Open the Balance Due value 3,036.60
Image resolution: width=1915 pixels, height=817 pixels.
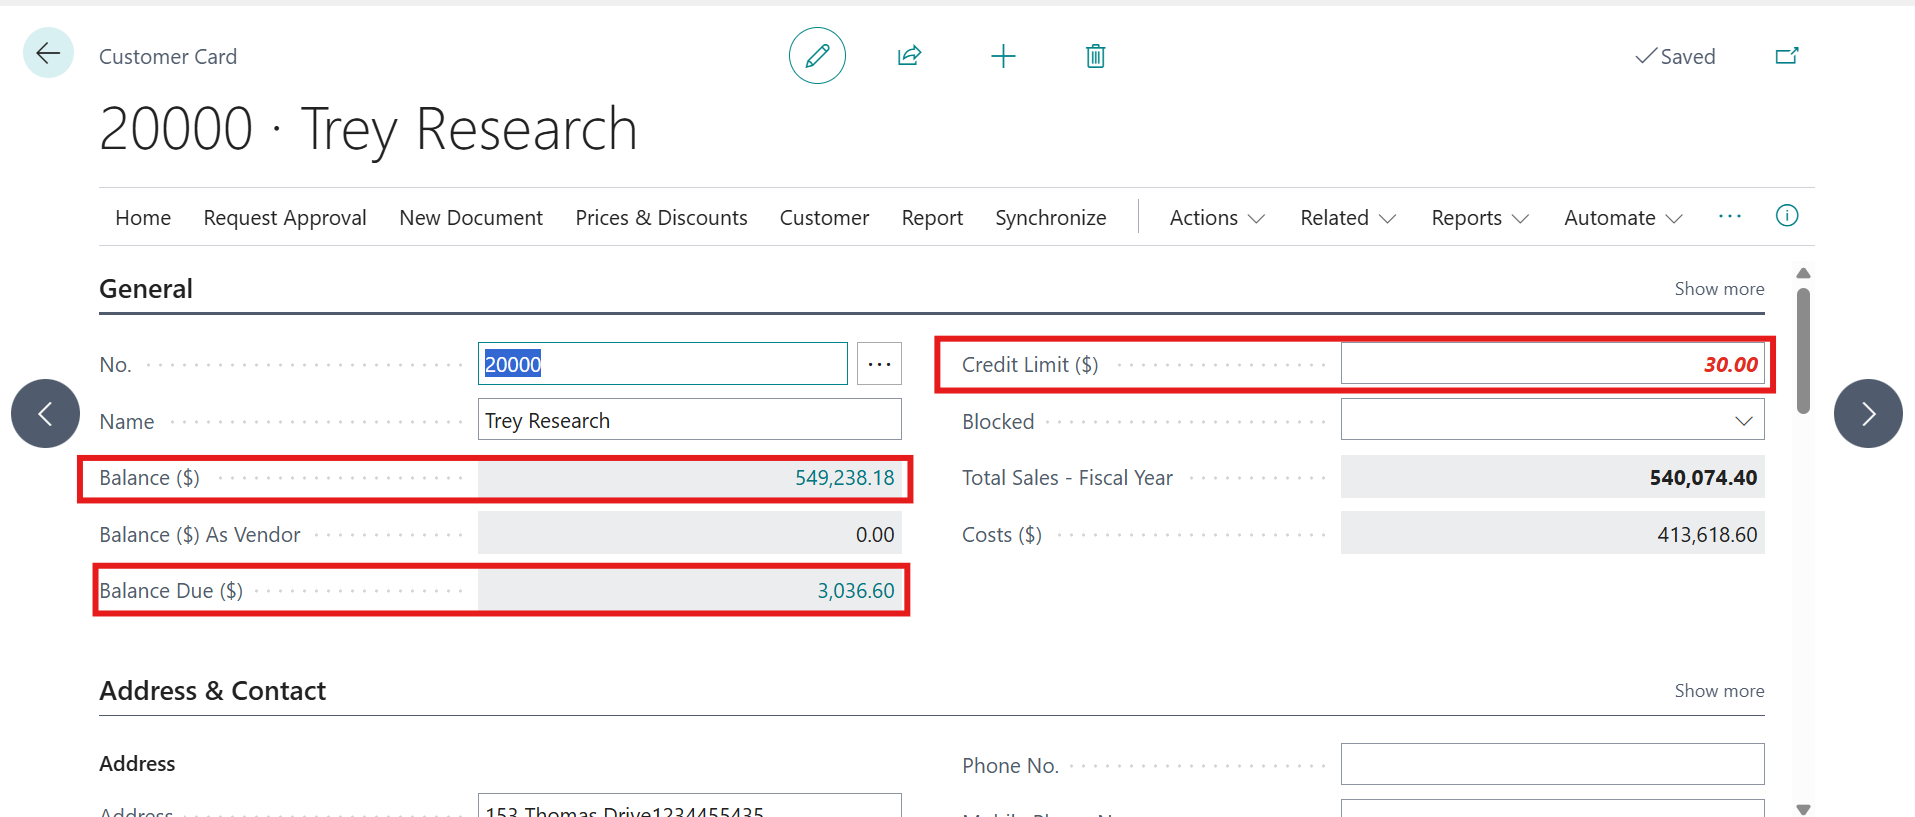[856, 591]
